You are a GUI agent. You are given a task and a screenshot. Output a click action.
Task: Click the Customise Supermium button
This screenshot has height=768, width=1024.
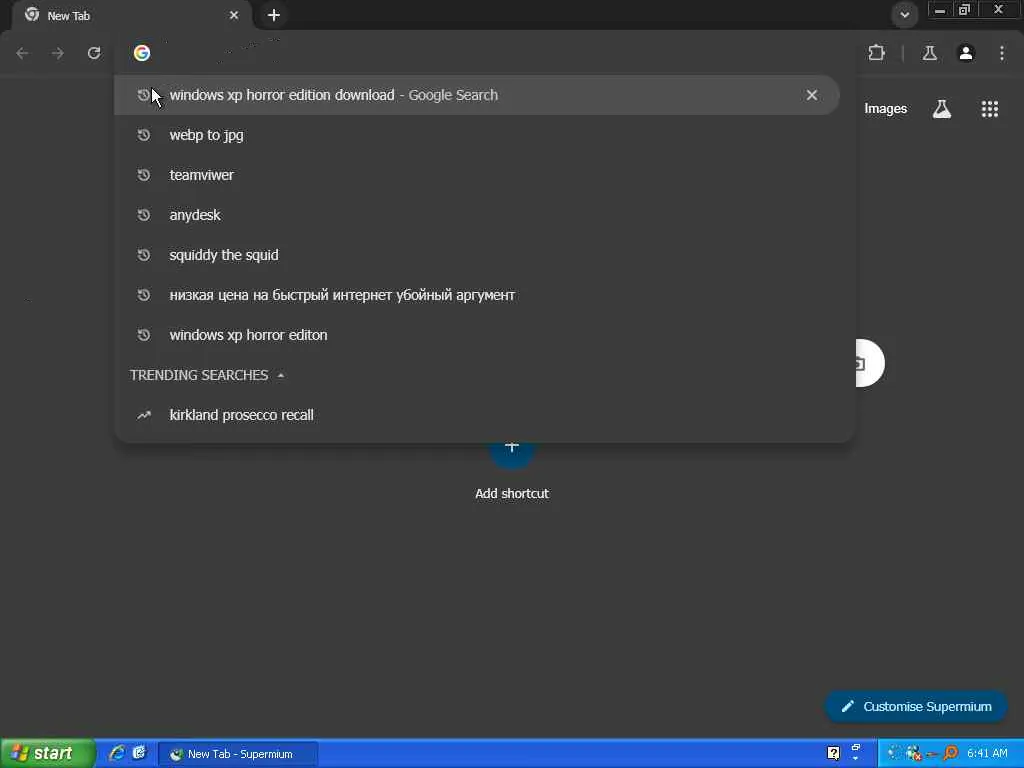point(916,707)
